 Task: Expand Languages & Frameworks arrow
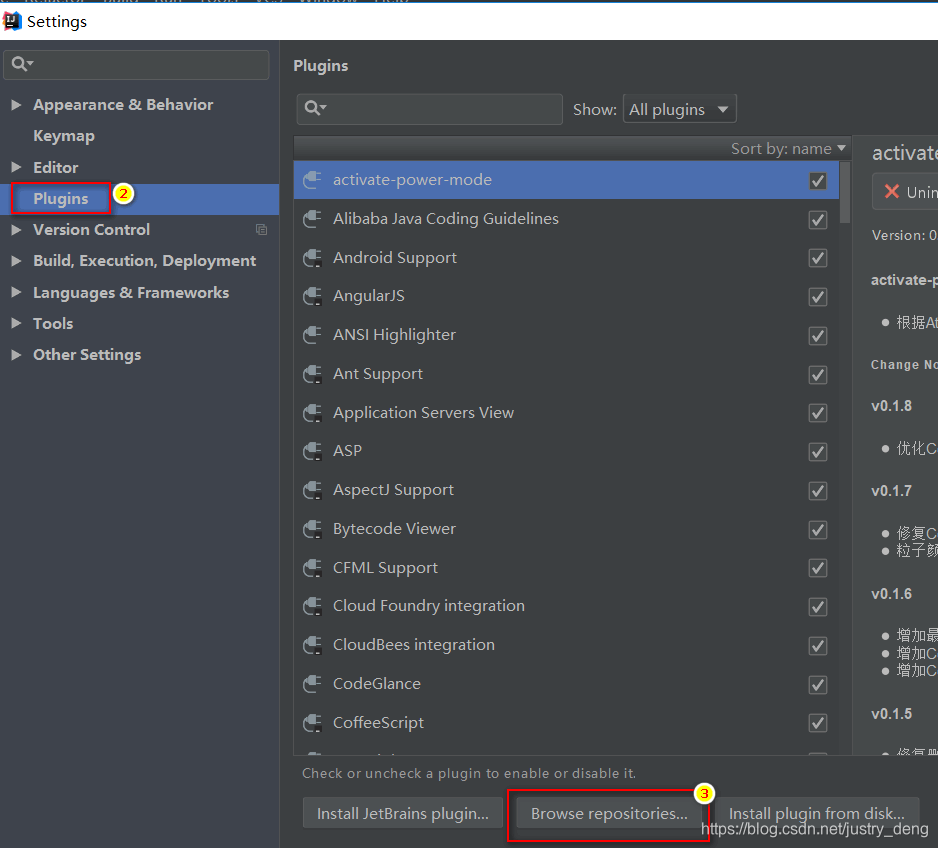16,292
